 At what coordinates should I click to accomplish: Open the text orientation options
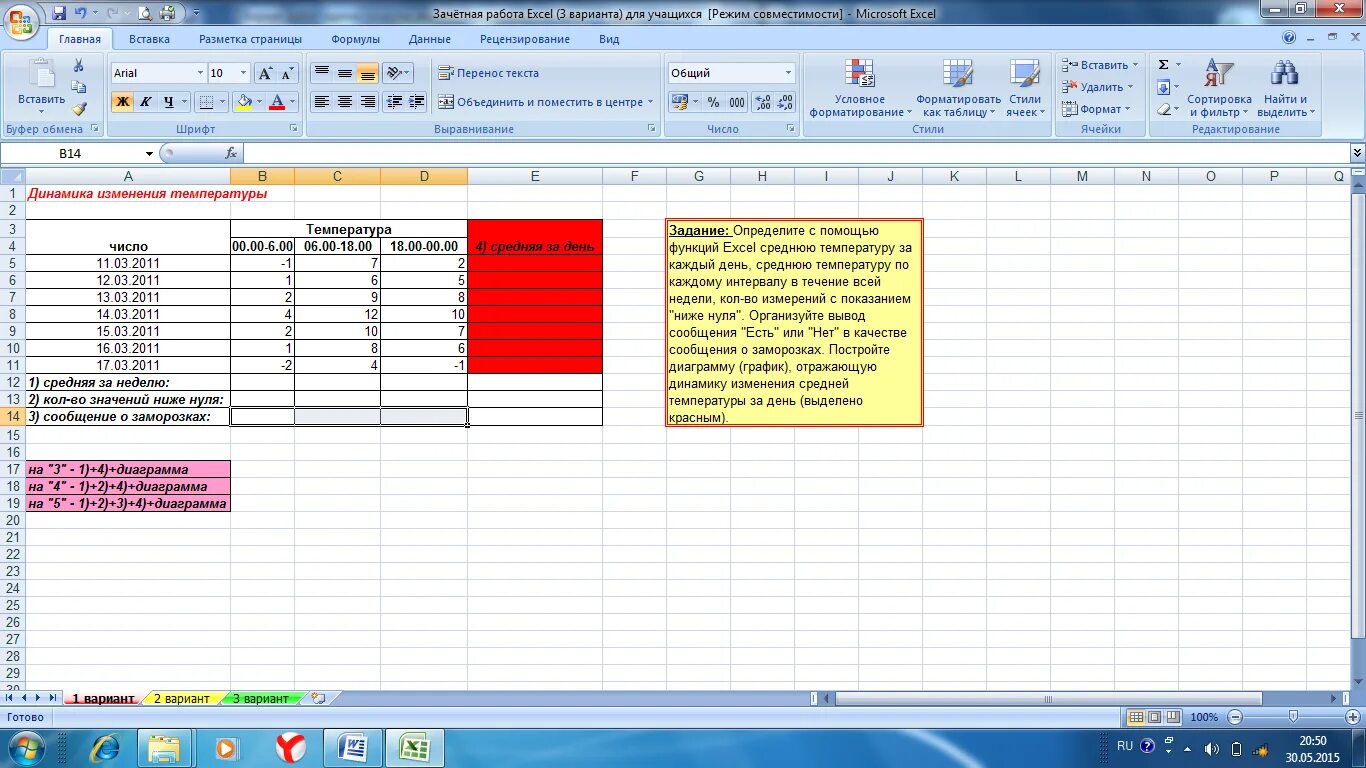coord(398,73)
